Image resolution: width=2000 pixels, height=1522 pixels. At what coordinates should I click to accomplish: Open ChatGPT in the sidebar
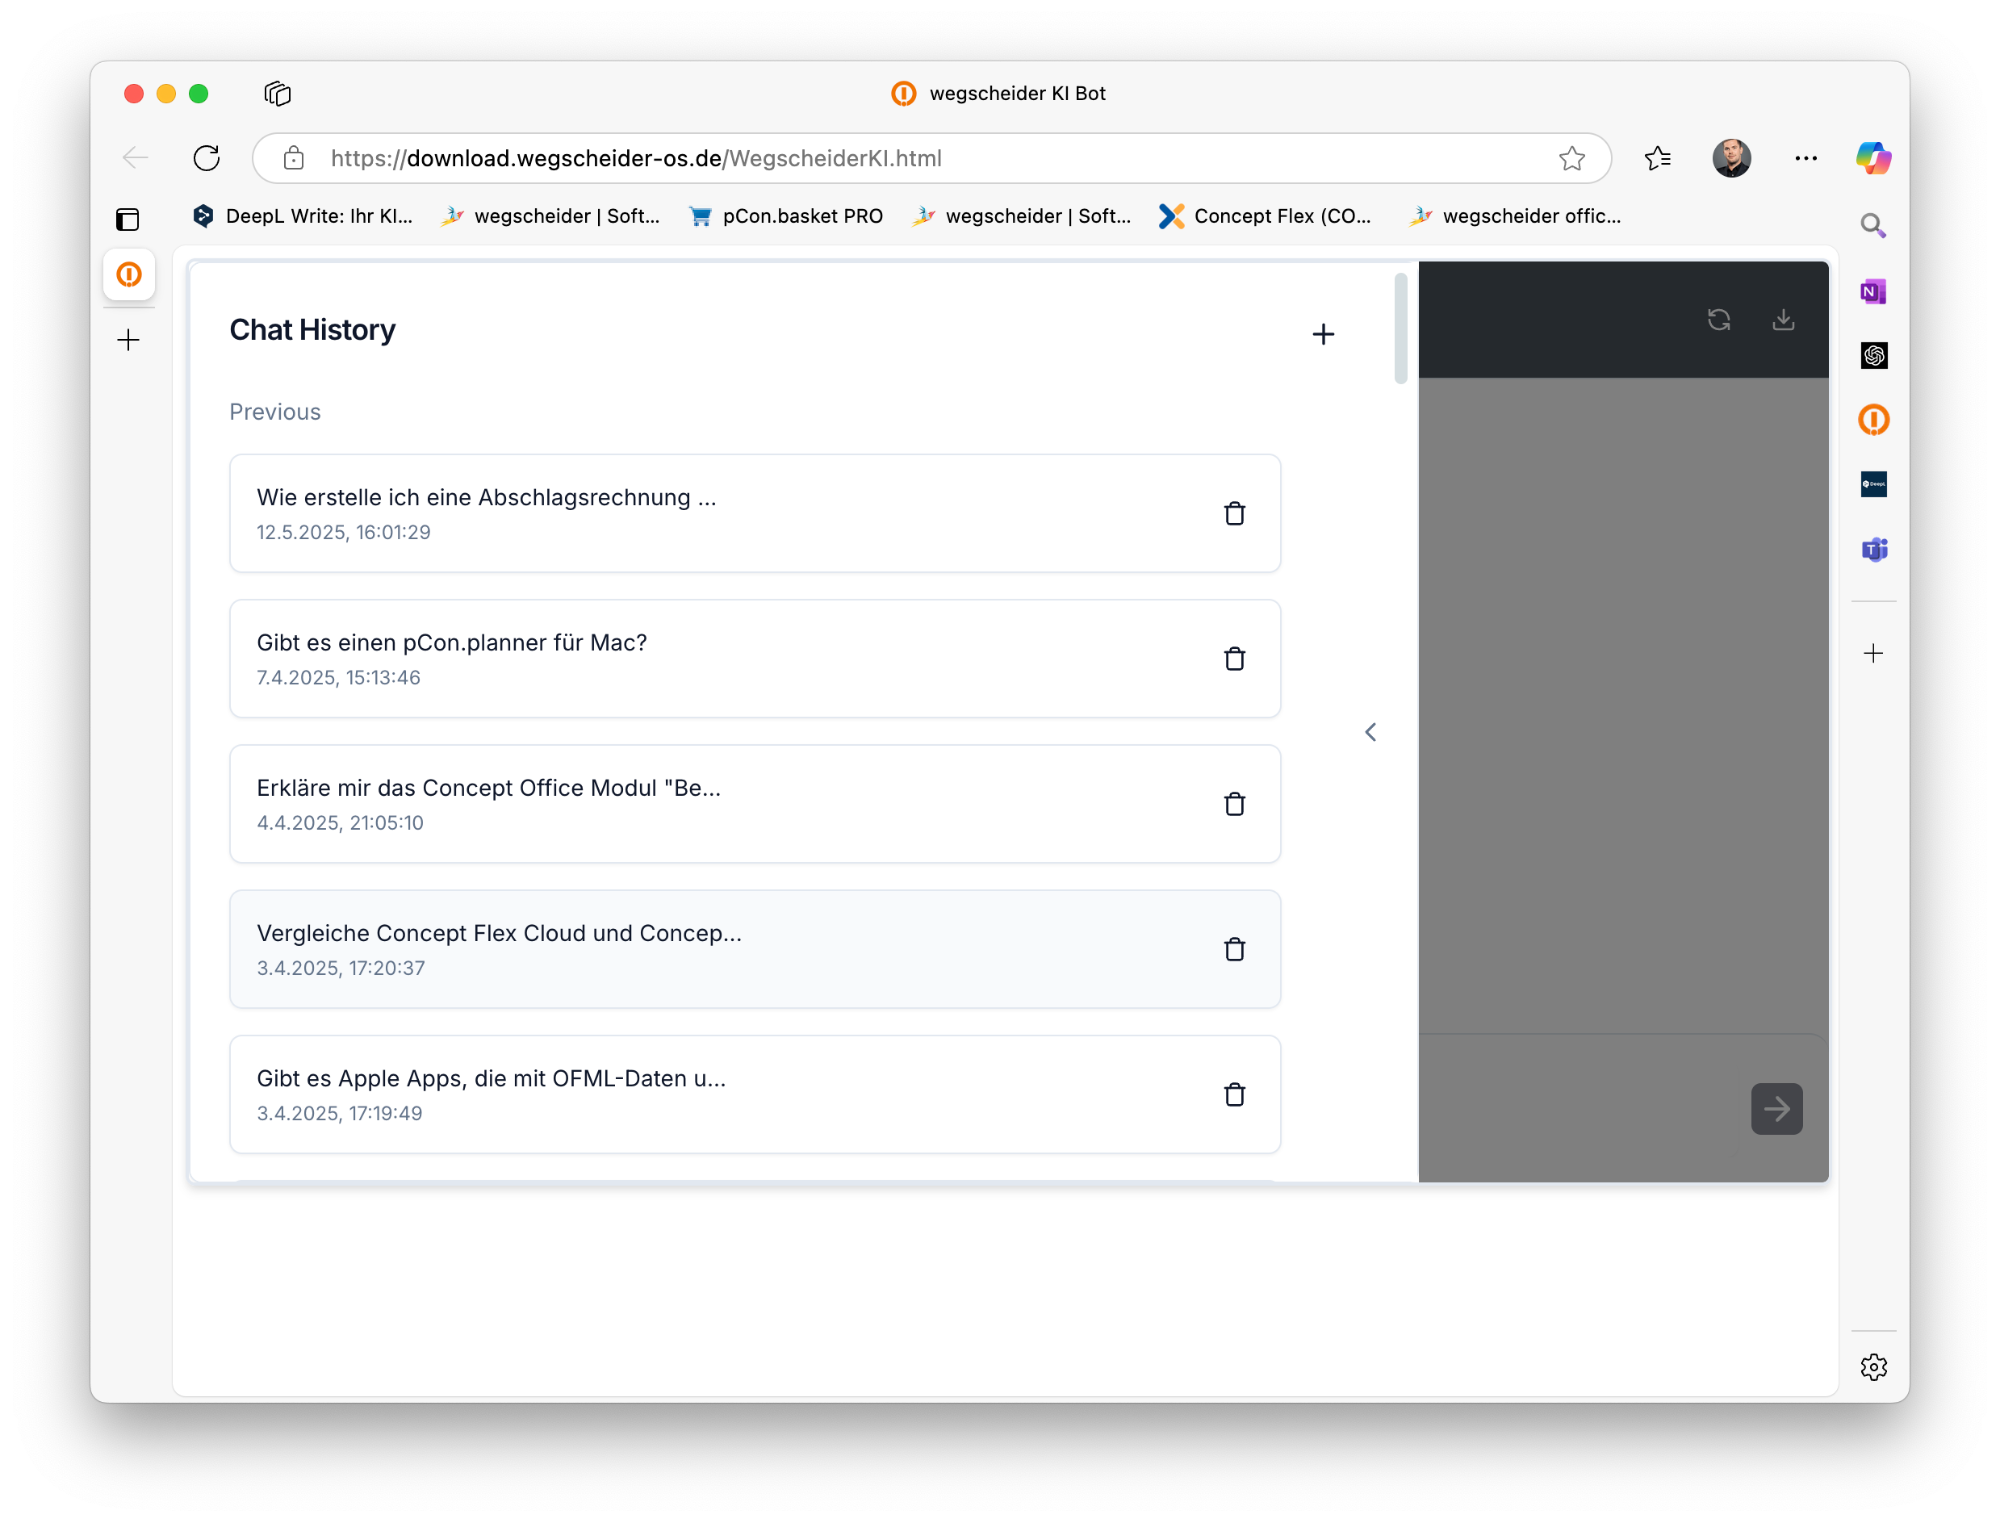pos(1873,355)
